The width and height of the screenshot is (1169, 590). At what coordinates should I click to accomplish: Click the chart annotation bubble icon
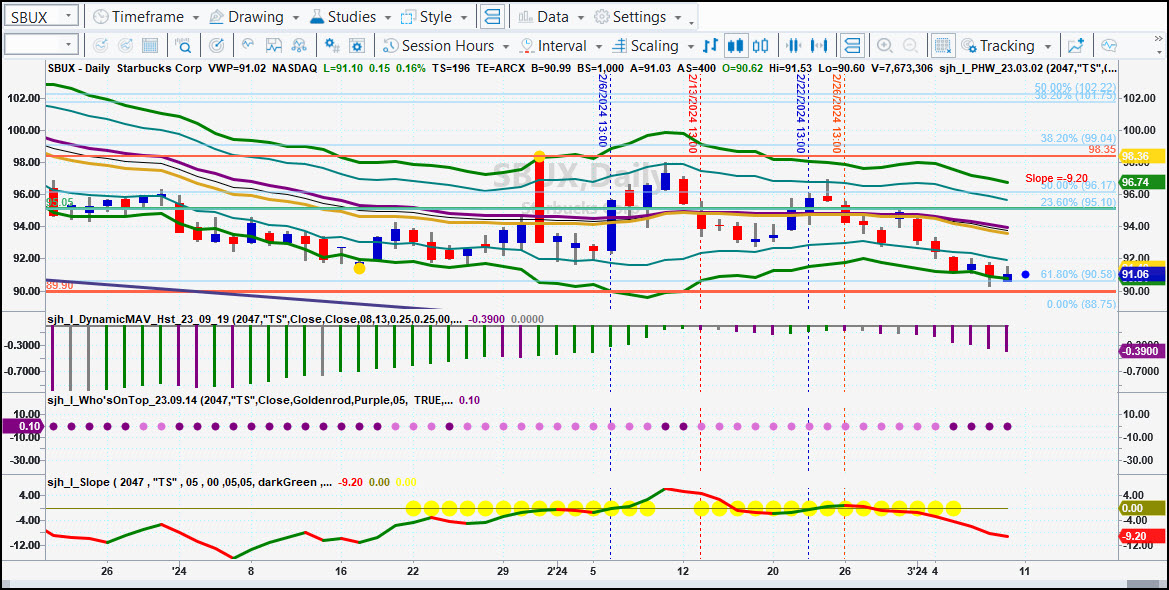[274, 45]
